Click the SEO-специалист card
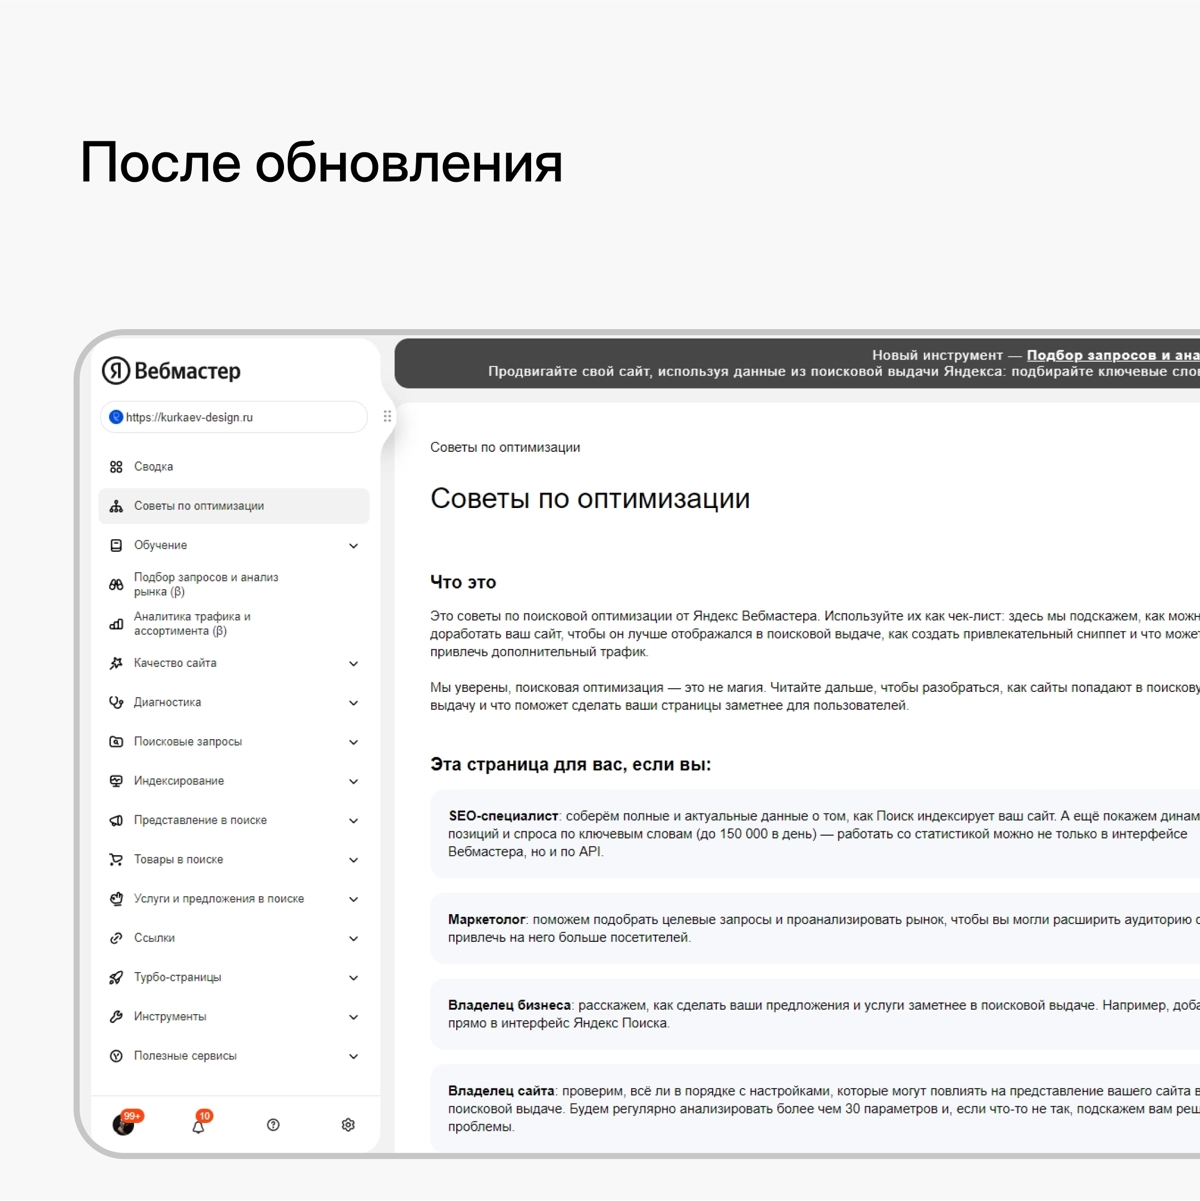The image size is (1200, 1201). tap(815, 834)
